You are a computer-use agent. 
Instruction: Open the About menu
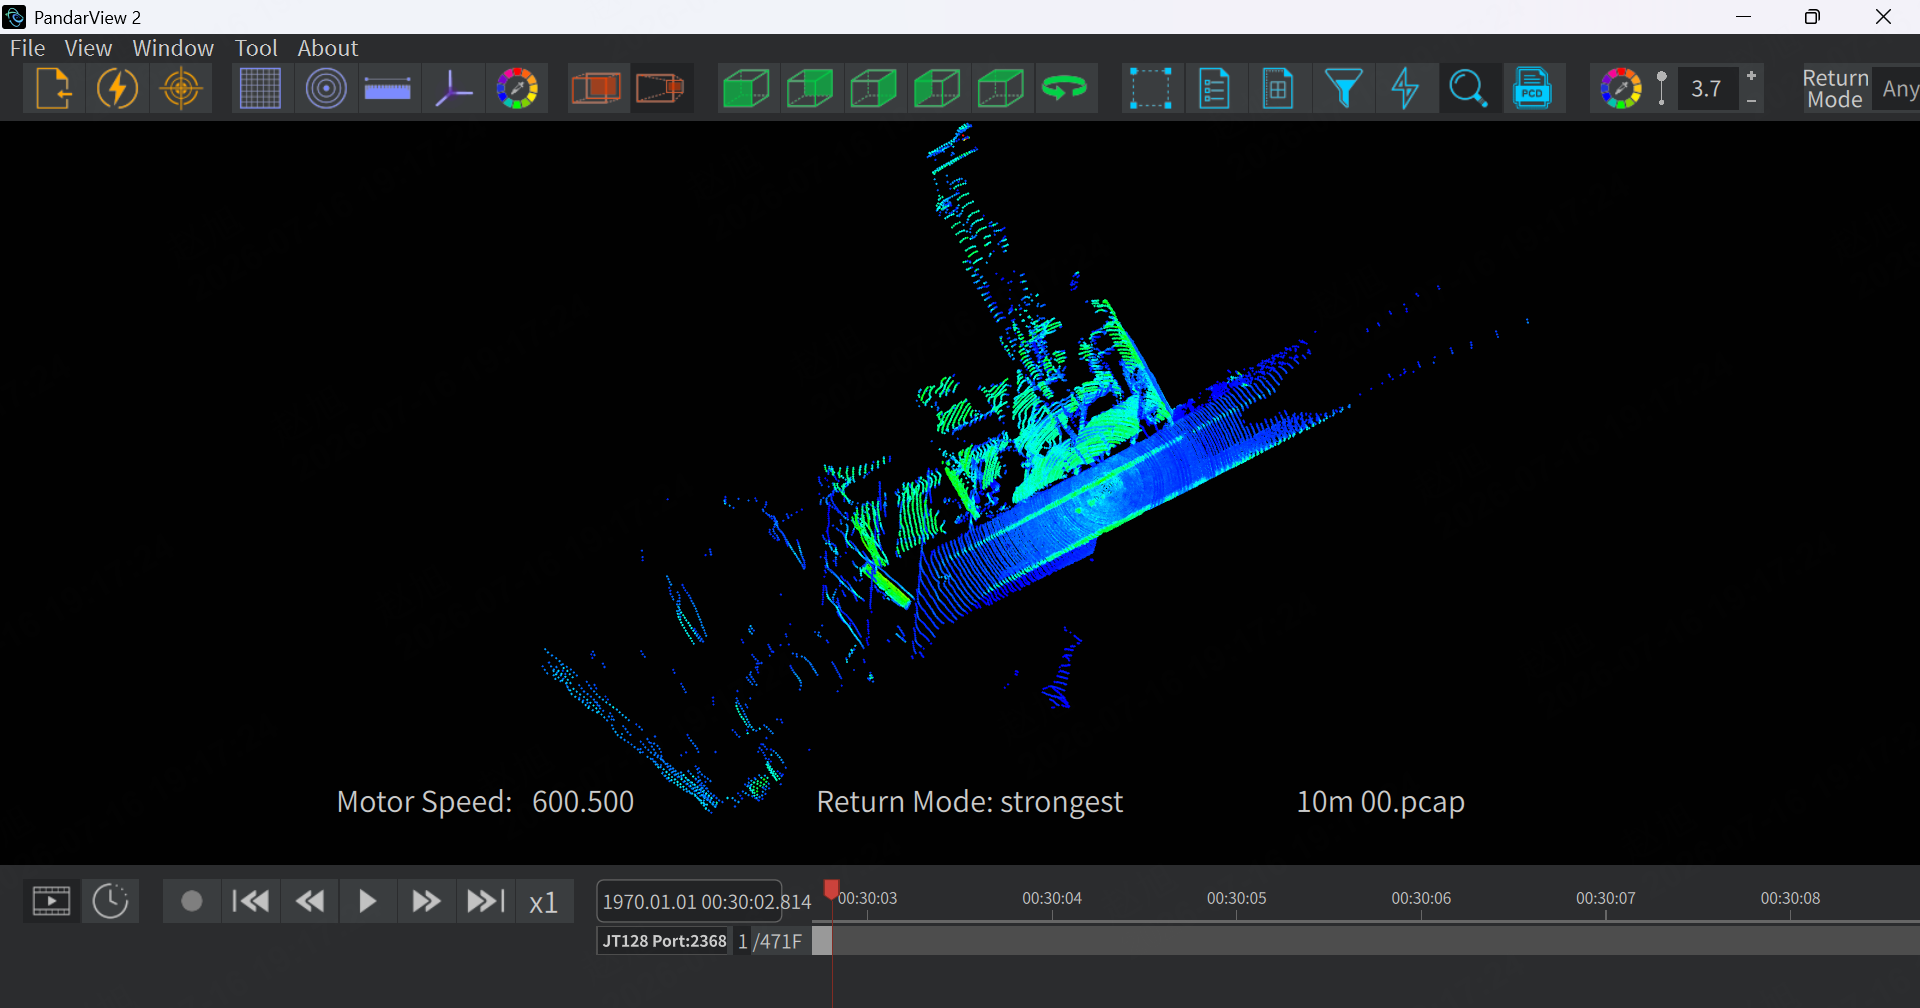point(327,48)
